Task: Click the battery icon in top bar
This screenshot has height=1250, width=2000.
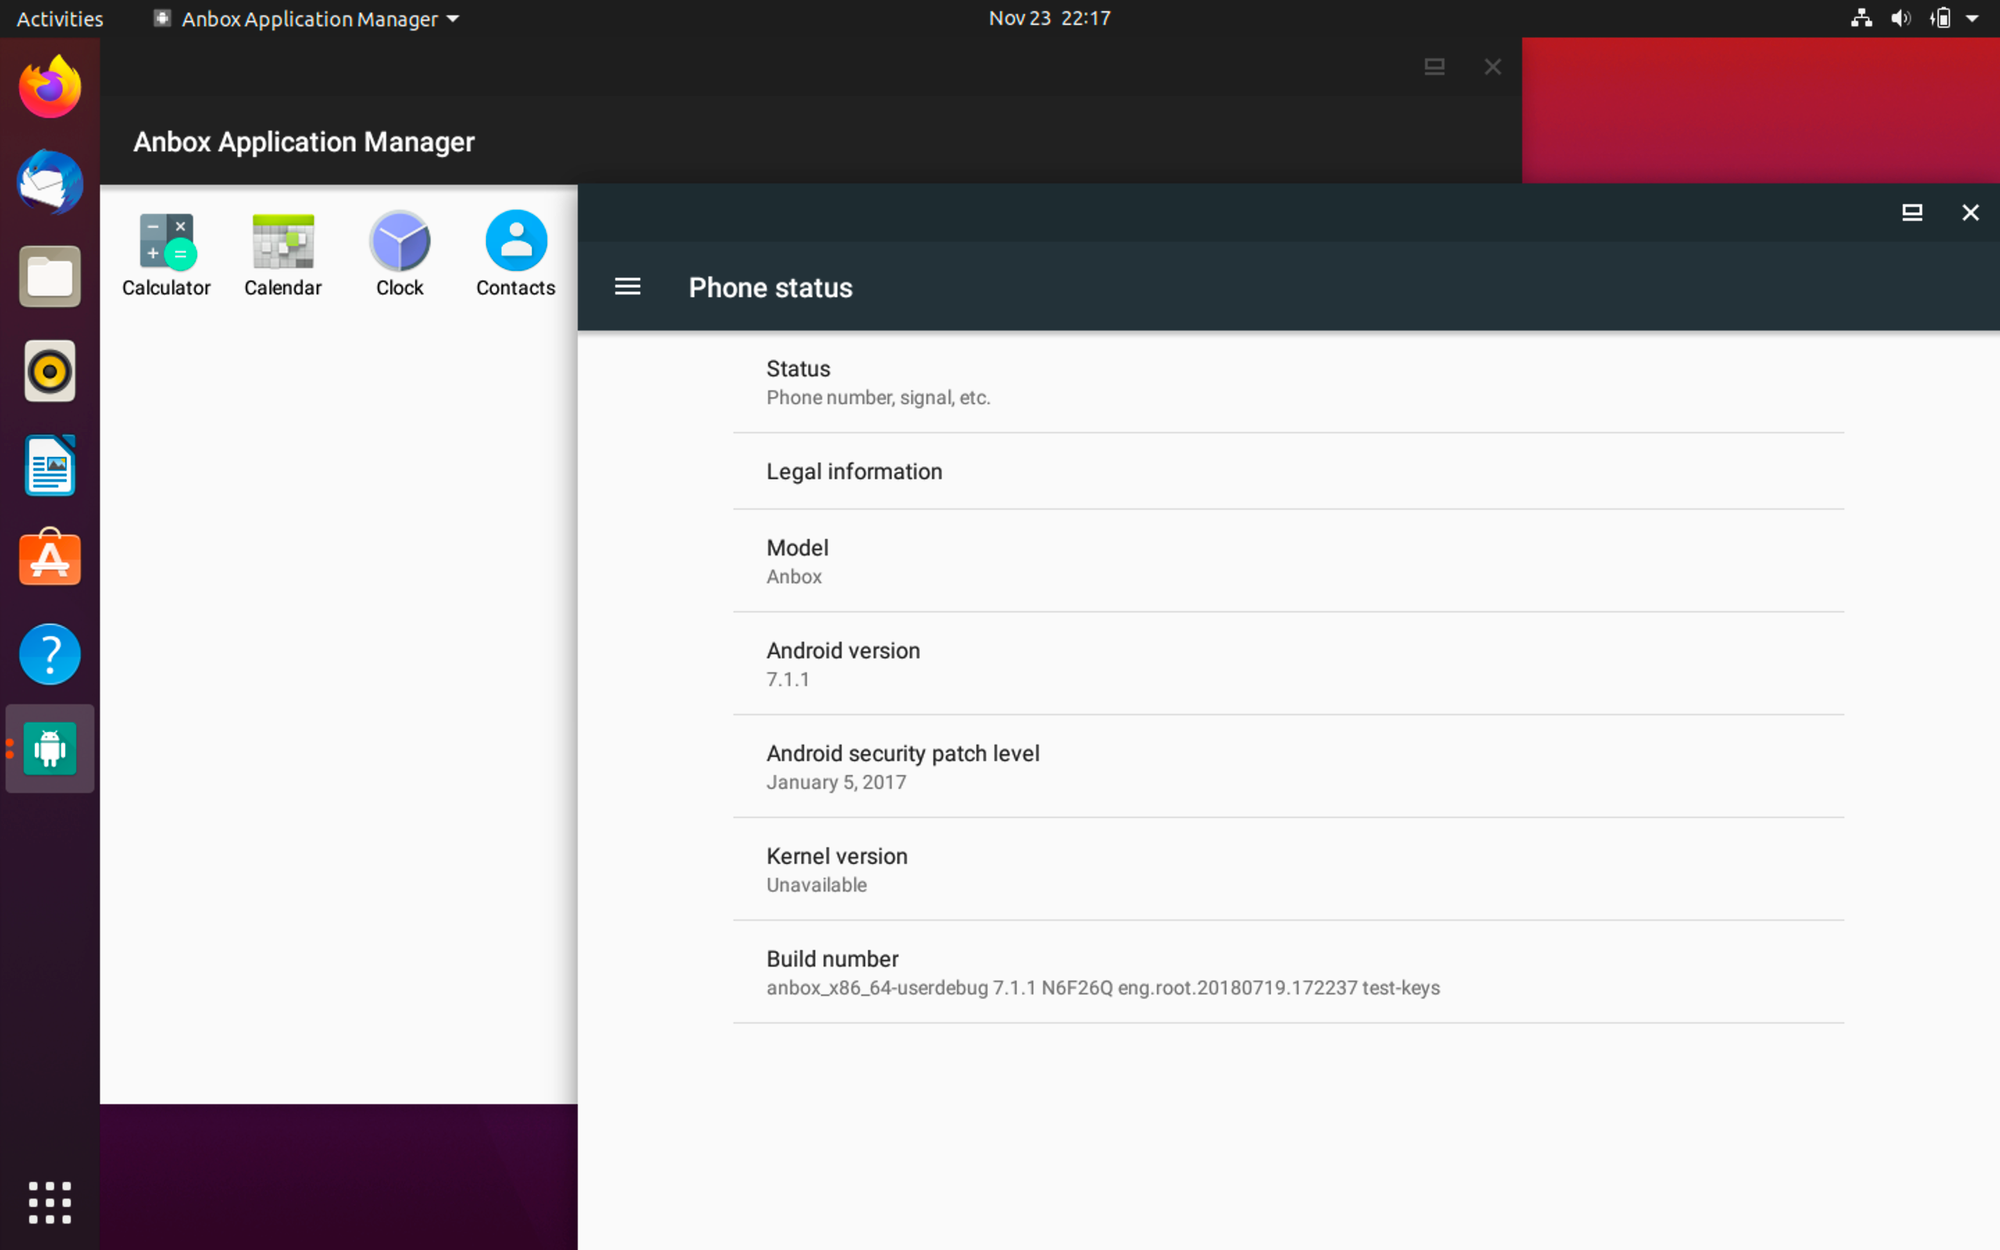Action: [1941, 18]
